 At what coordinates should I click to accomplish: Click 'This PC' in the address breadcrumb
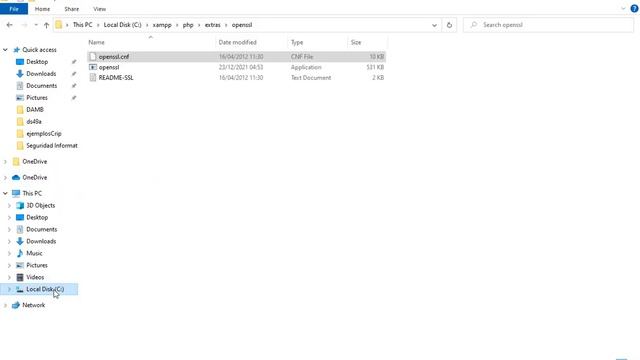click(x=82, y=25)
